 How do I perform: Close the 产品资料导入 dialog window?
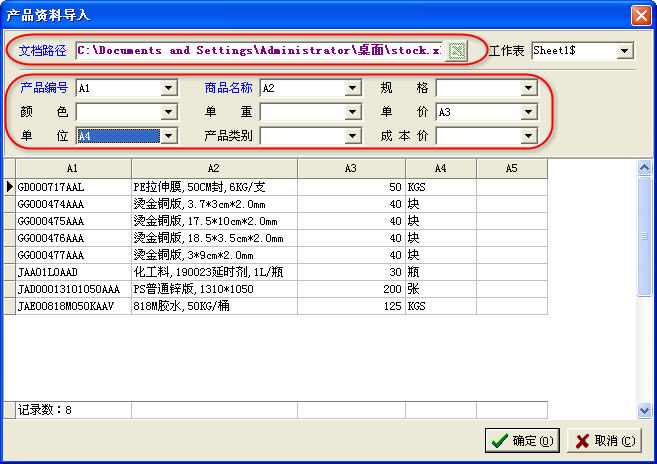coord(641,16)
